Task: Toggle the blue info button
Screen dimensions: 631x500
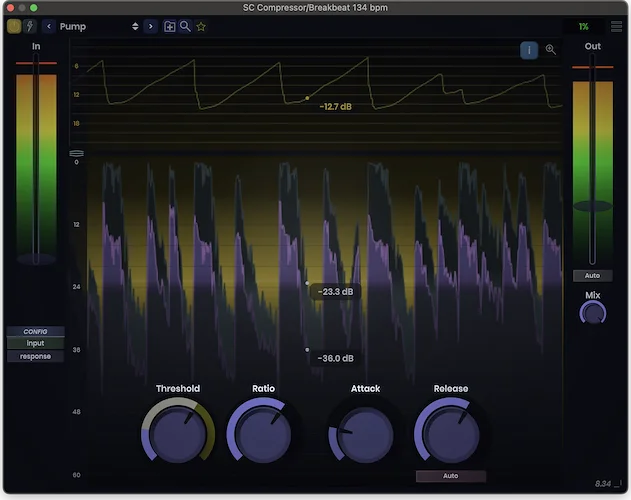Action: click(x=529, y=50)
